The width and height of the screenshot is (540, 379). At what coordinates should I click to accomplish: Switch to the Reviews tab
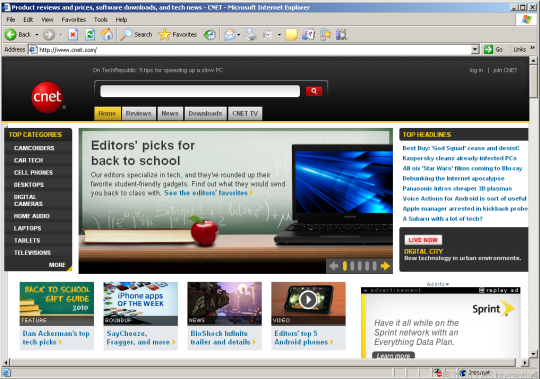tap(138, 113)
